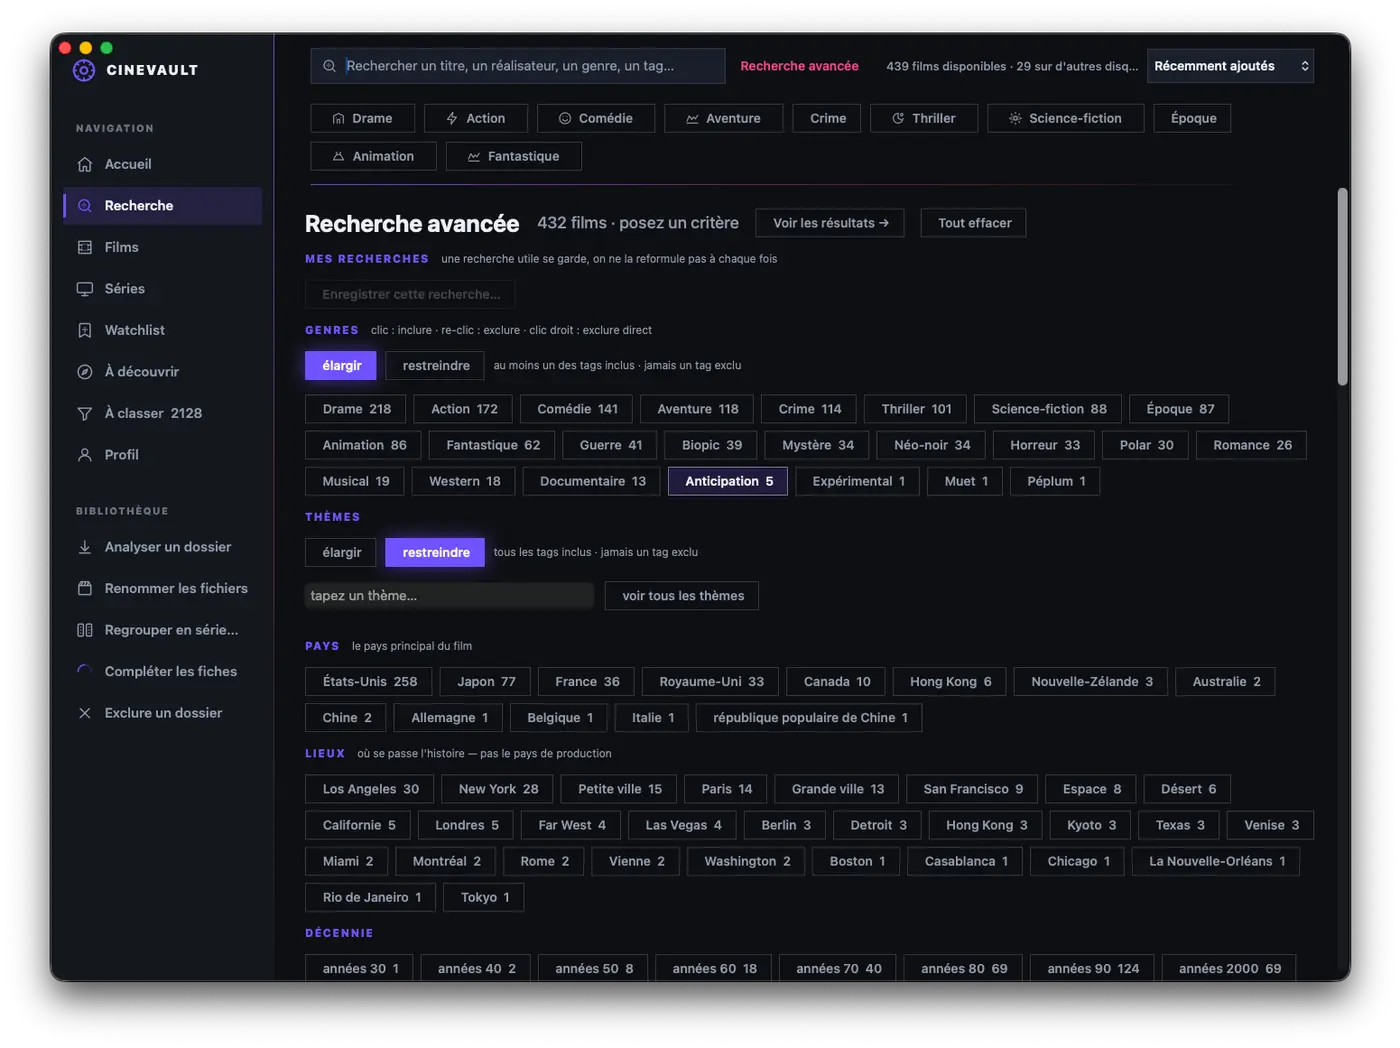Open the Recherche avancée link
The width and height of the screenshot is (1400, 1048).
click(x=799, y=66)
